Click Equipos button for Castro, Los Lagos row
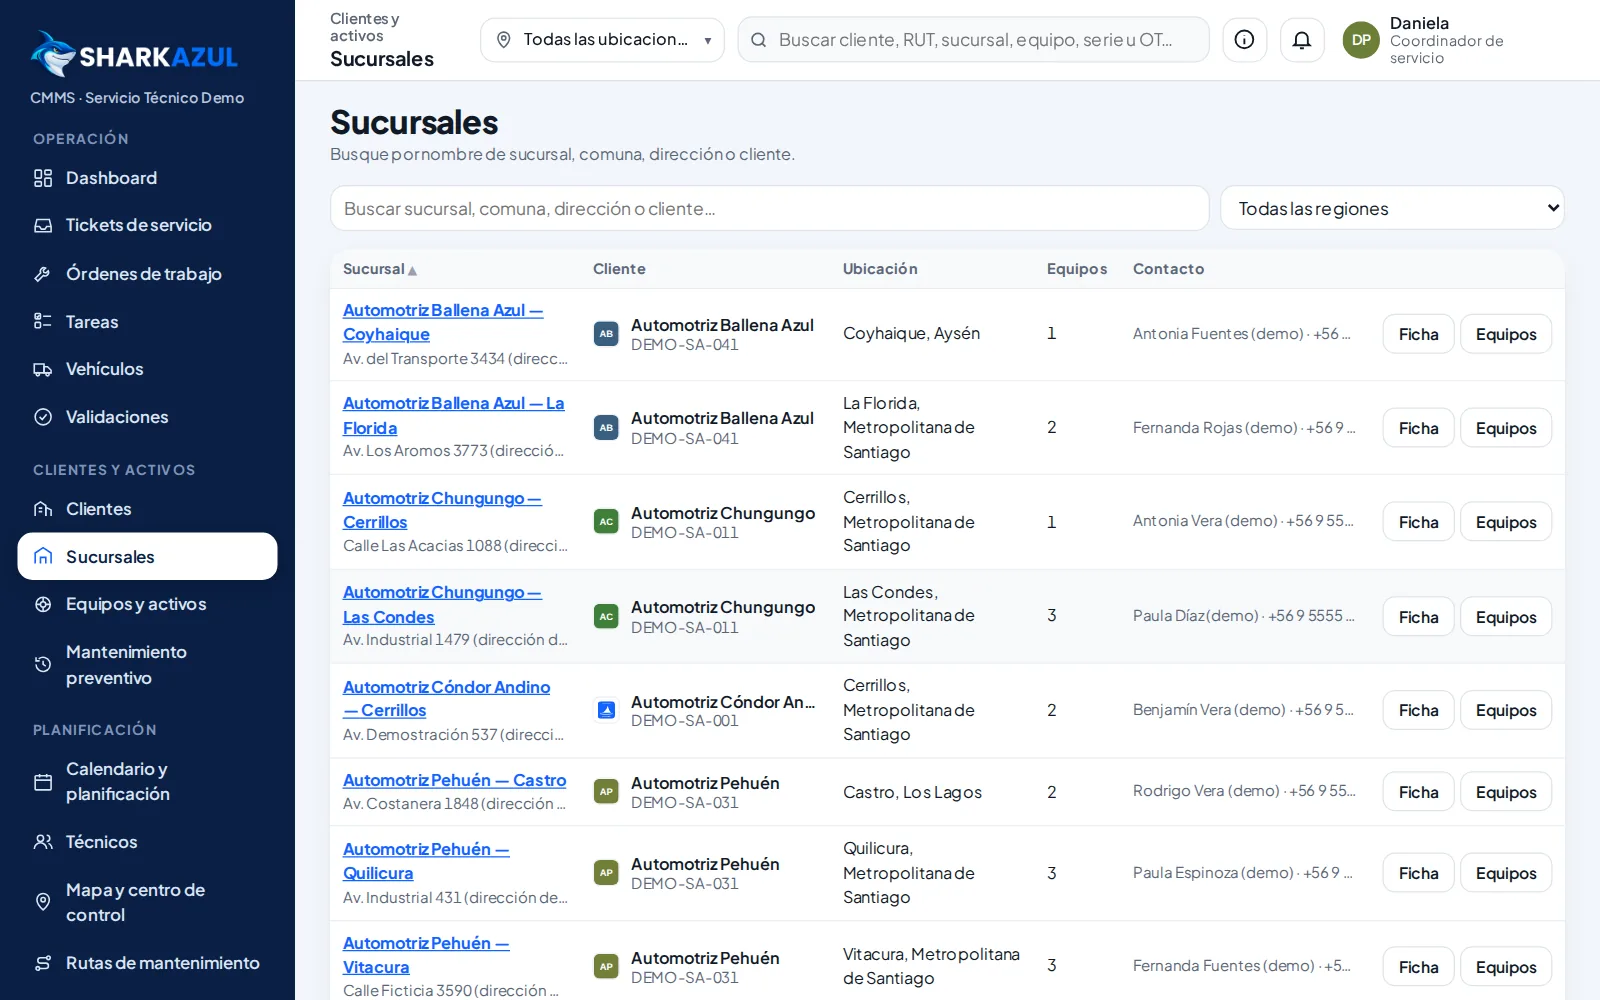This screenshot has height=1000, width=1600. coord(1506,792)
